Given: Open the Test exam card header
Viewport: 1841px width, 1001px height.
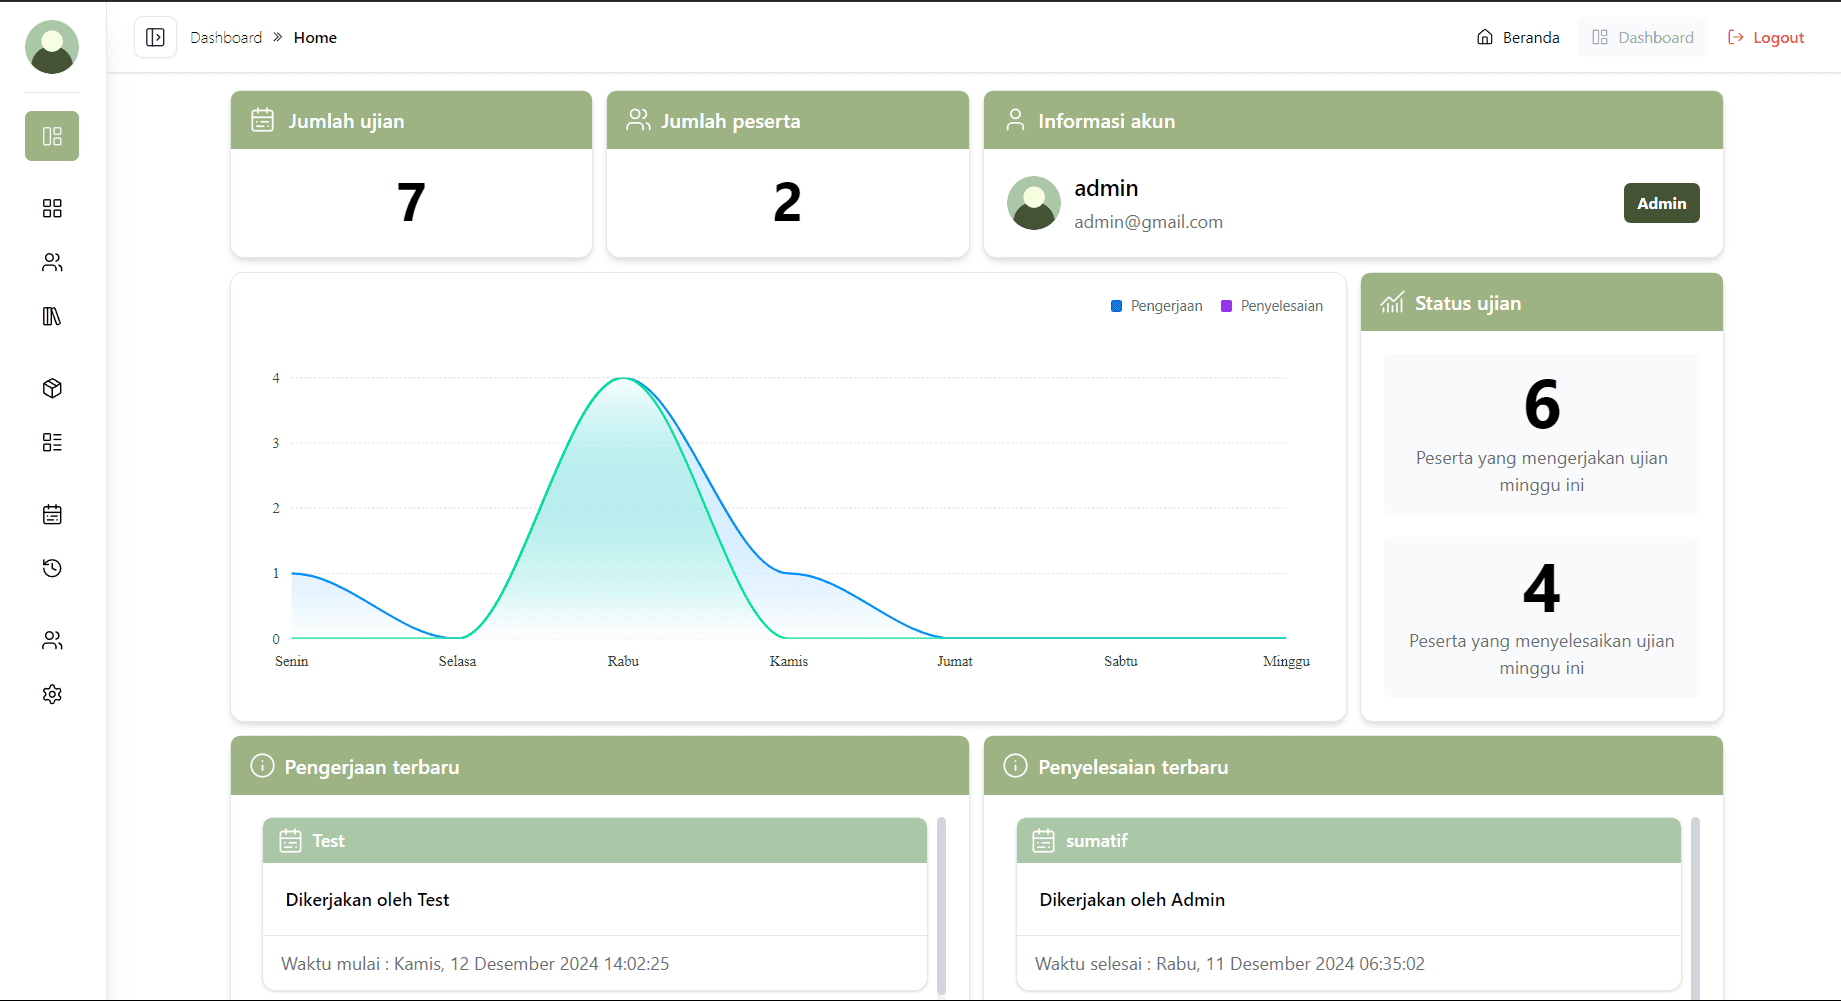Looking at the screenshot, I should pos(595,841).
